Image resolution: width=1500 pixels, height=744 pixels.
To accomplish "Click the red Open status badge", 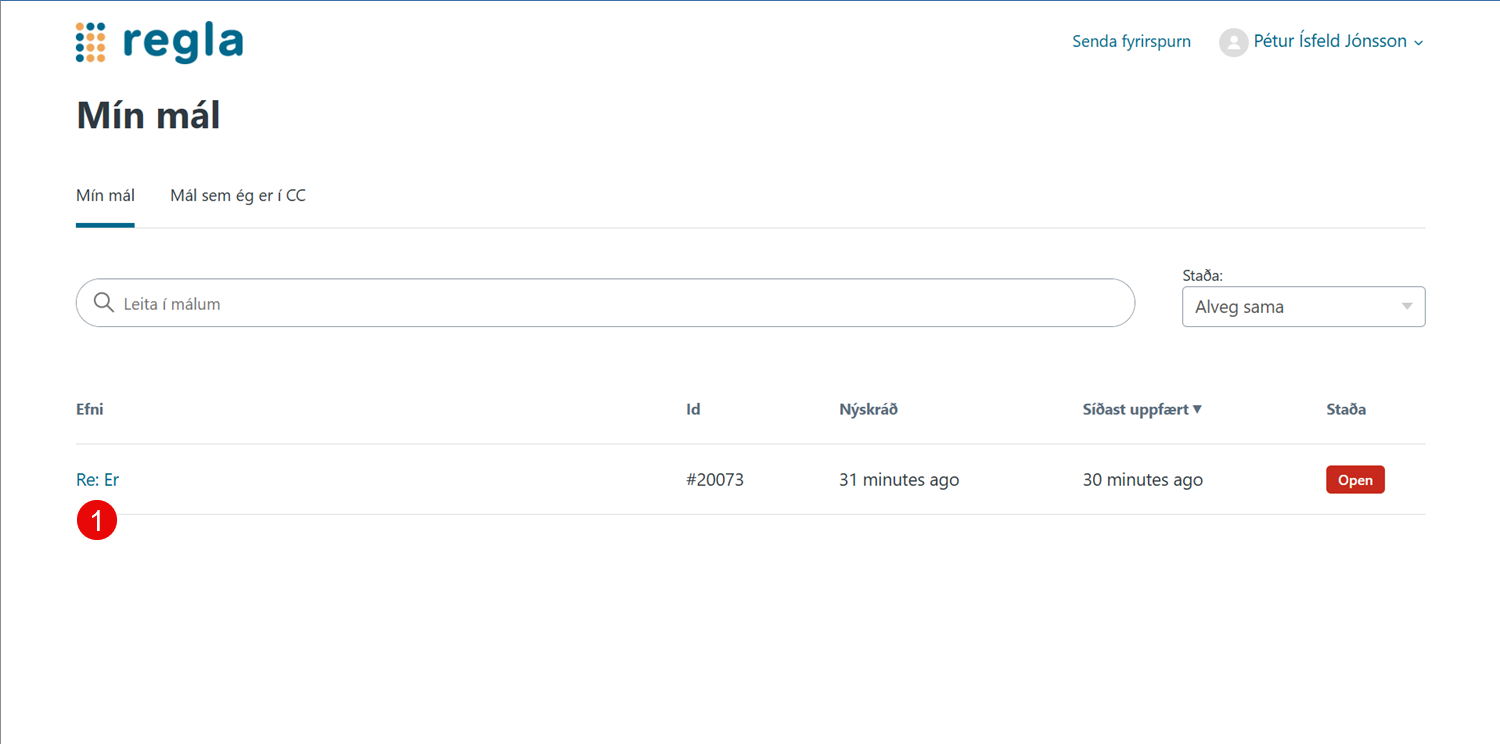I will [x=1354, y=480].
